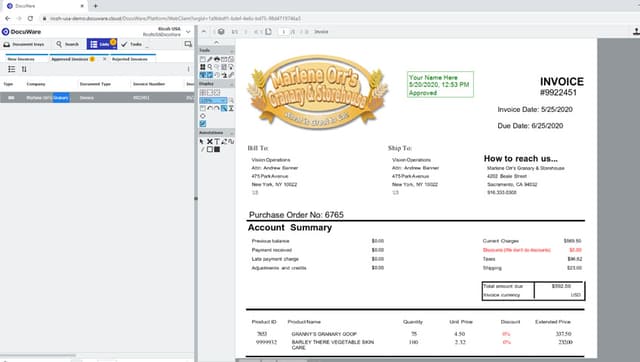This screenshot has width=640, height=362.
Task: Switch to the Search tab
Action: tap(68, 44)
